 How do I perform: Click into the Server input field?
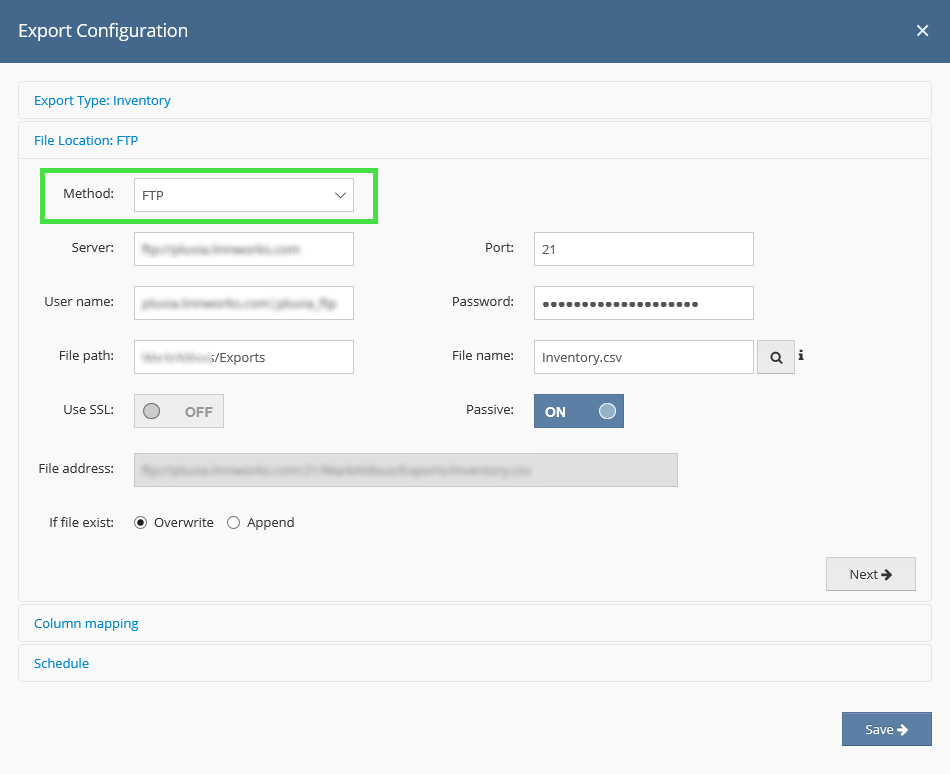244,249
